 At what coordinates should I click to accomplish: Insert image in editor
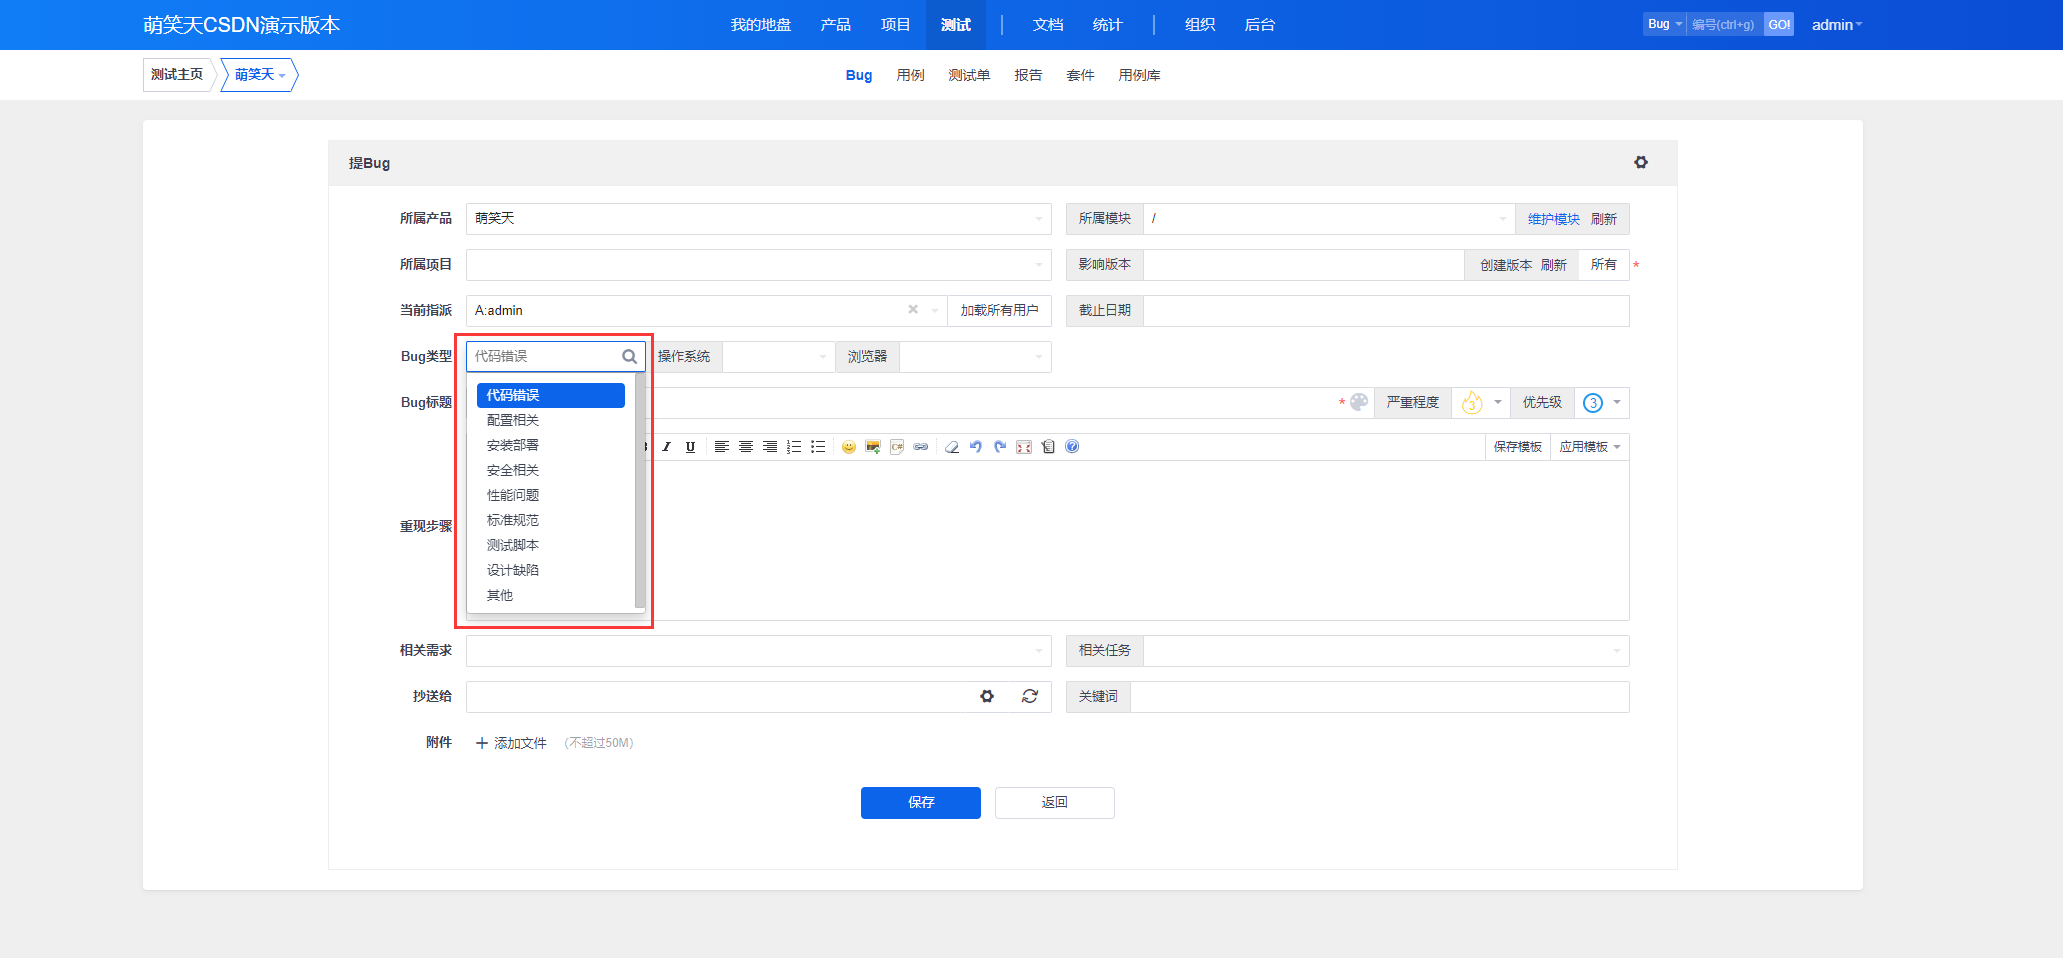873,447
